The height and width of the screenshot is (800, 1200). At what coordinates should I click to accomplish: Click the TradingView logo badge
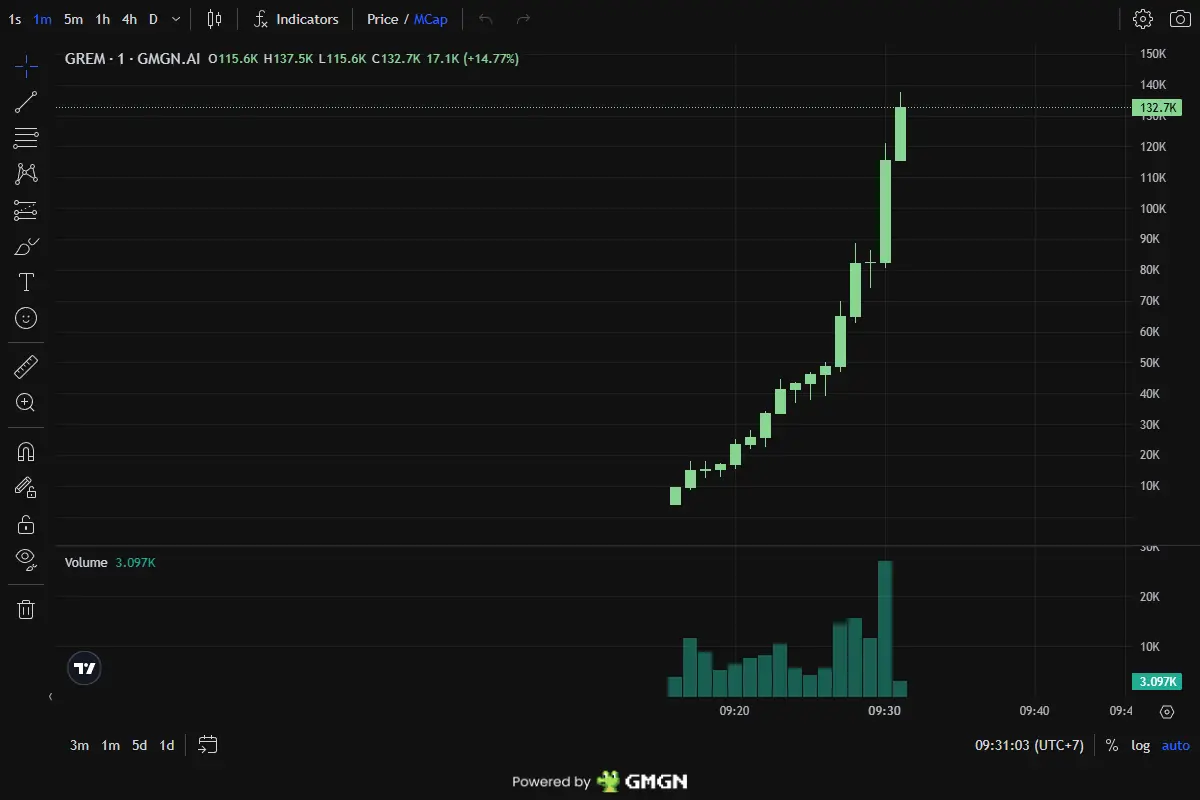coord(85,668)
